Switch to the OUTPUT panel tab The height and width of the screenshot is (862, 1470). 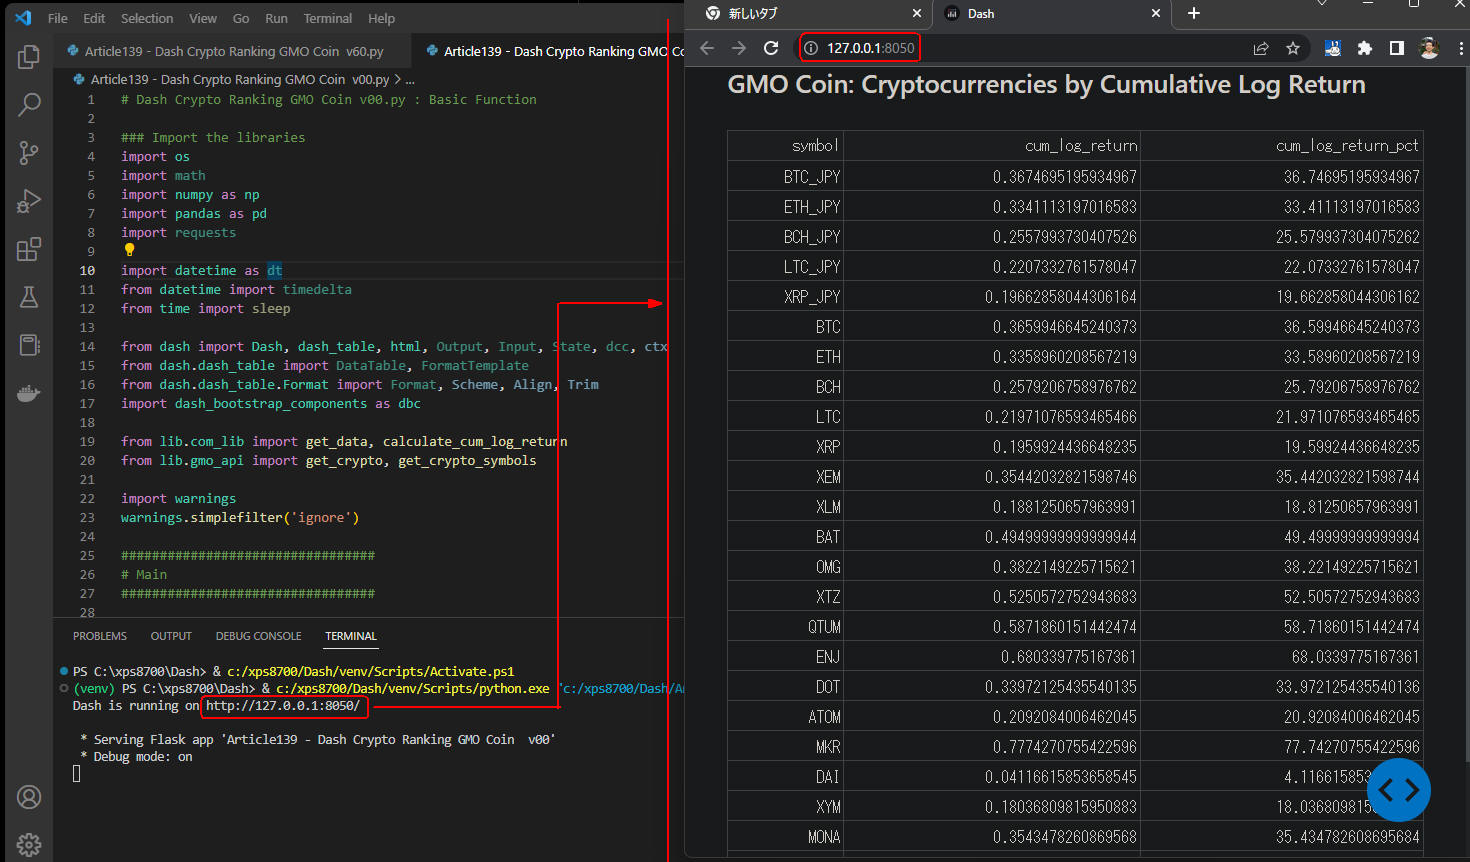coord(171,636)
